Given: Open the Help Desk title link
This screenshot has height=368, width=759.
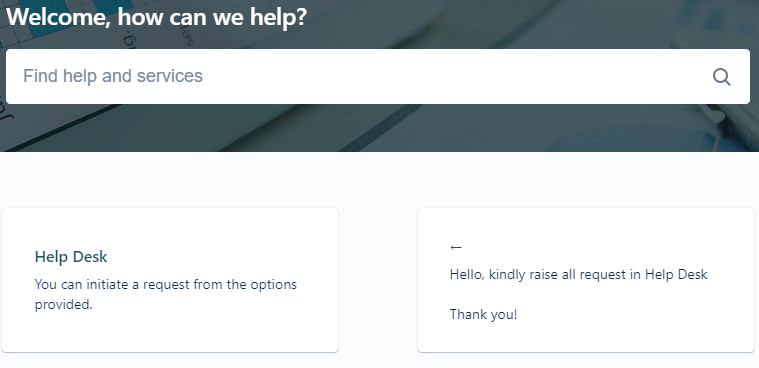Looking at the screenshot, I should point(71,257).
